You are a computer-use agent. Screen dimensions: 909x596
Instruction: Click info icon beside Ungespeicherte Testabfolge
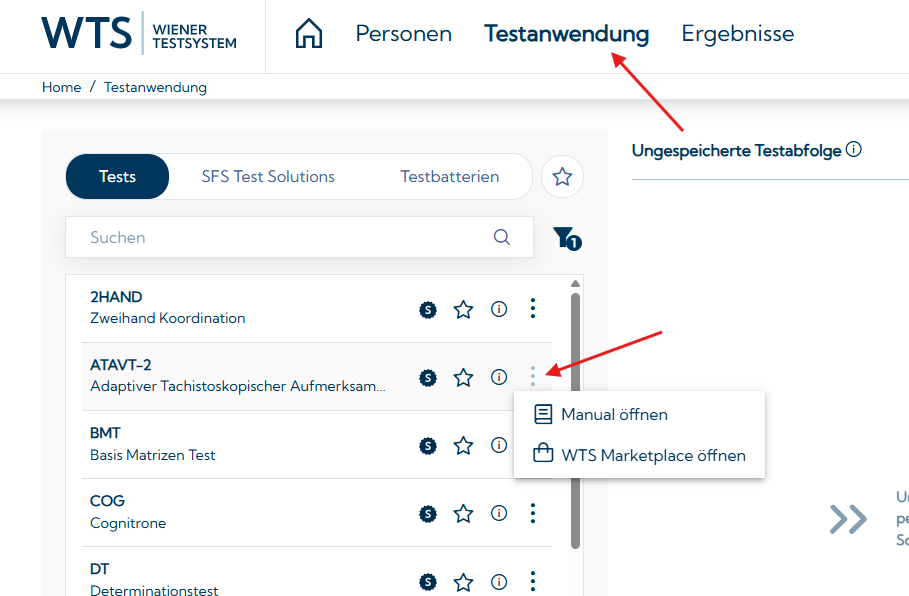(853, 150)
